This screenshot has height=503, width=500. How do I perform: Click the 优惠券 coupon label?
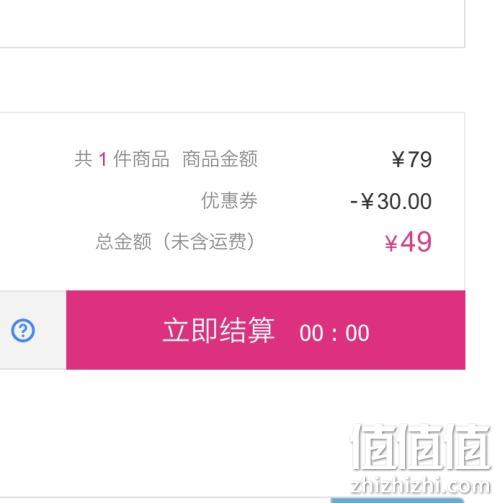(x=229, y=201)
